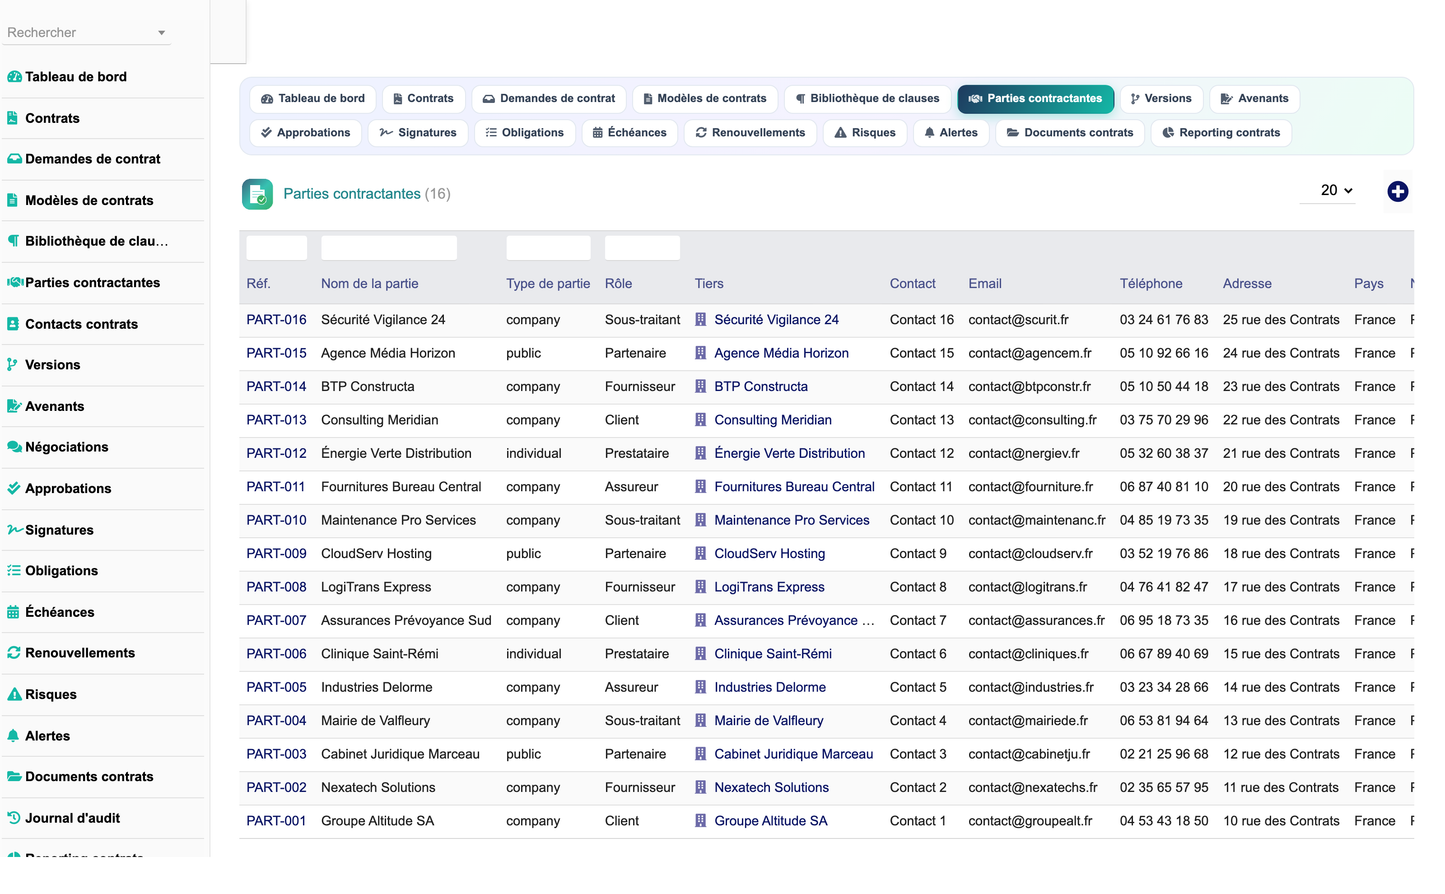Sort by the Email column header
This screenshot has width=1445, height=894.
tap(985, 284)
